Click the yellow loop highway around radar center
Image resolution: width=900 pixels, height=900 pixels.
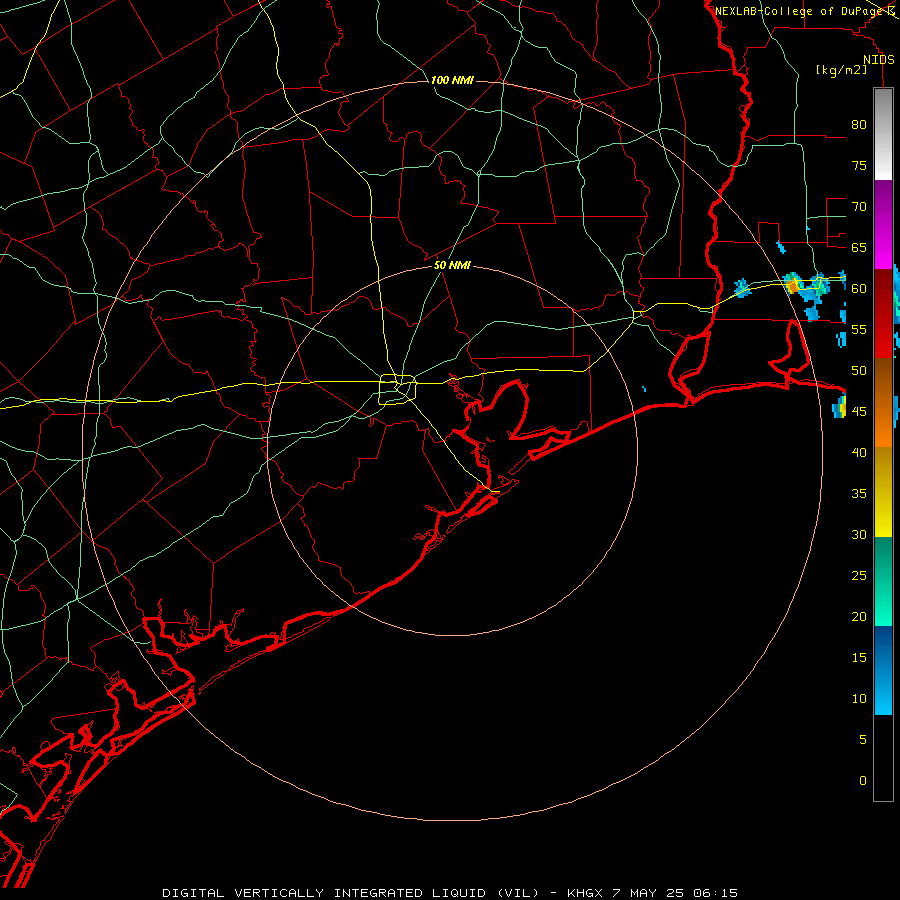tap(397, 389)
